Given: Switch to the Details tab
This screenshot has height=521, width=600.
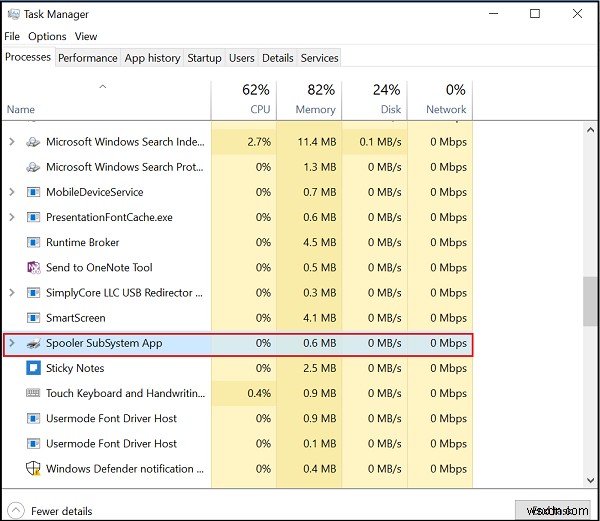Looking at the screenshot, I should coord(277,58).
